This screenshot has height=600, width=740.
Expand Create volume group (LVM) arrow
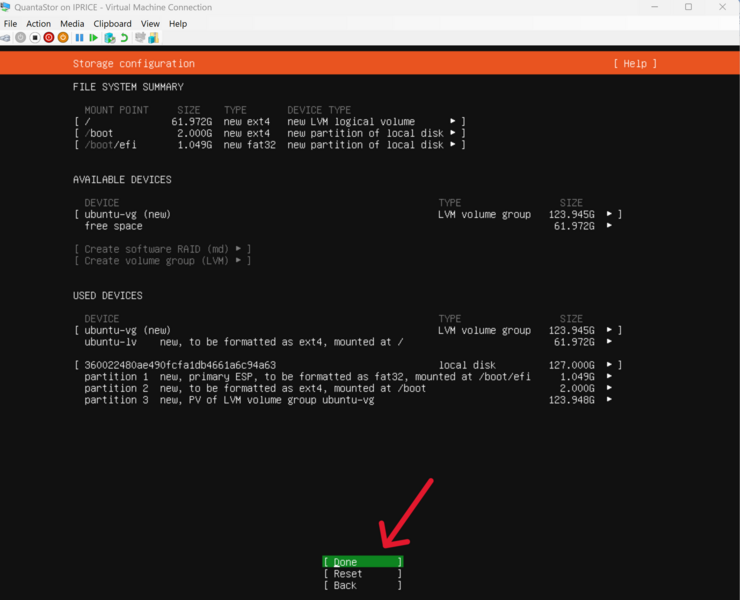tap(238, 260)
